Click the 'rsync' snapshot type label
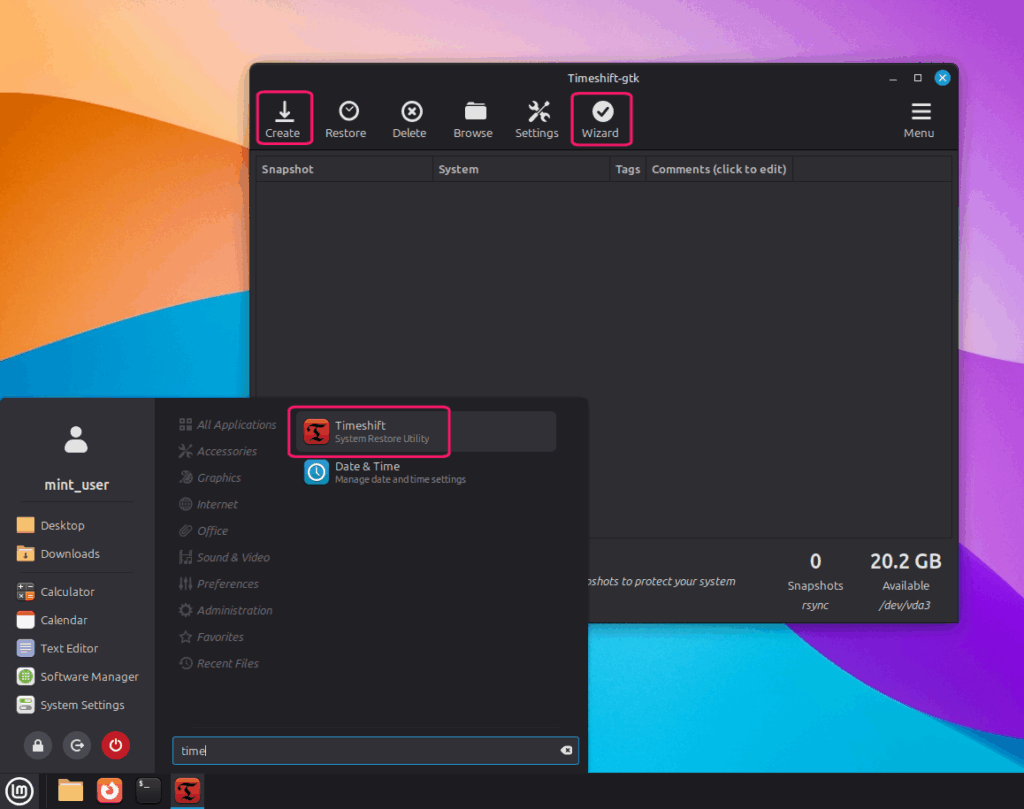The image size is (1024, 809). tap(815, 605)
